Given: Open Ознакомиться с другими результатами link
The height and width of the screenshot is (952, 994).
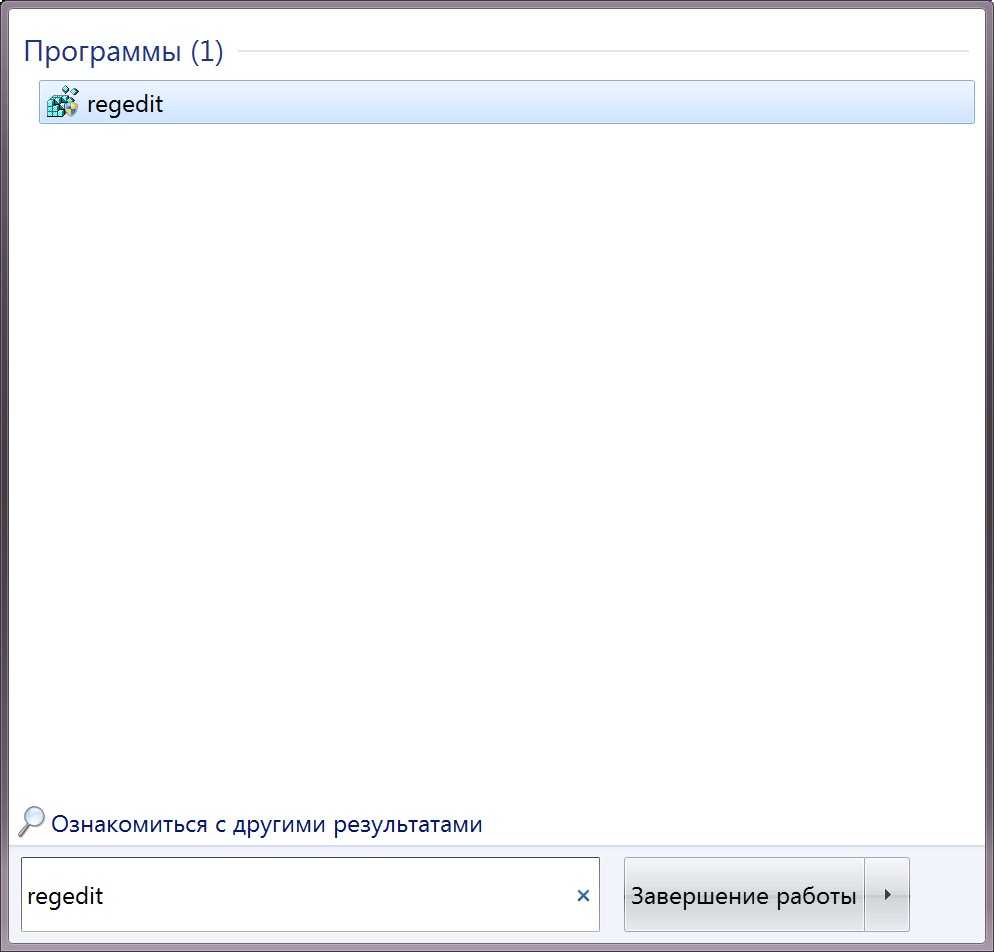Looking at the screenshot, I should (266, 824).
